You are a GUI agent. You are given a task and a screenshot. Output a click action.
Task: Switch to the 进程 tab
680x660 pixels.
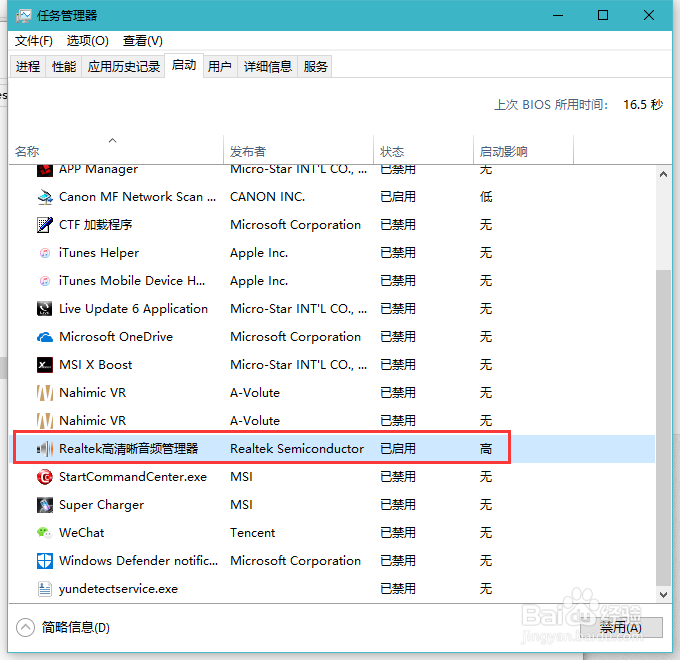28,66
